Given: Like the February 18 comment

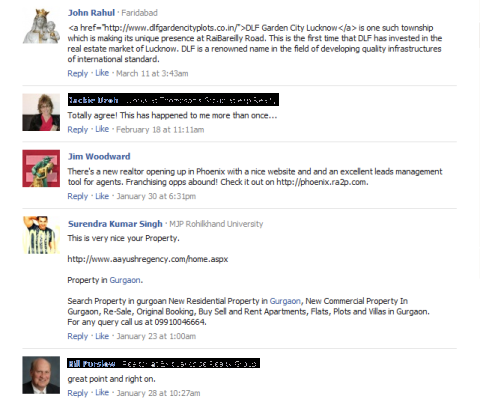Looking at the screenshot, I should (x=102, y=129).
